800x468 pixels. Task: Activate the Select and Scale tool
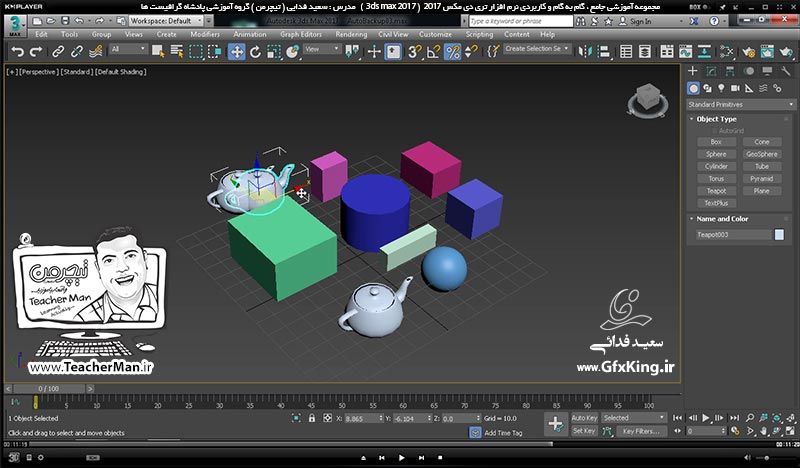coord(274,52)
